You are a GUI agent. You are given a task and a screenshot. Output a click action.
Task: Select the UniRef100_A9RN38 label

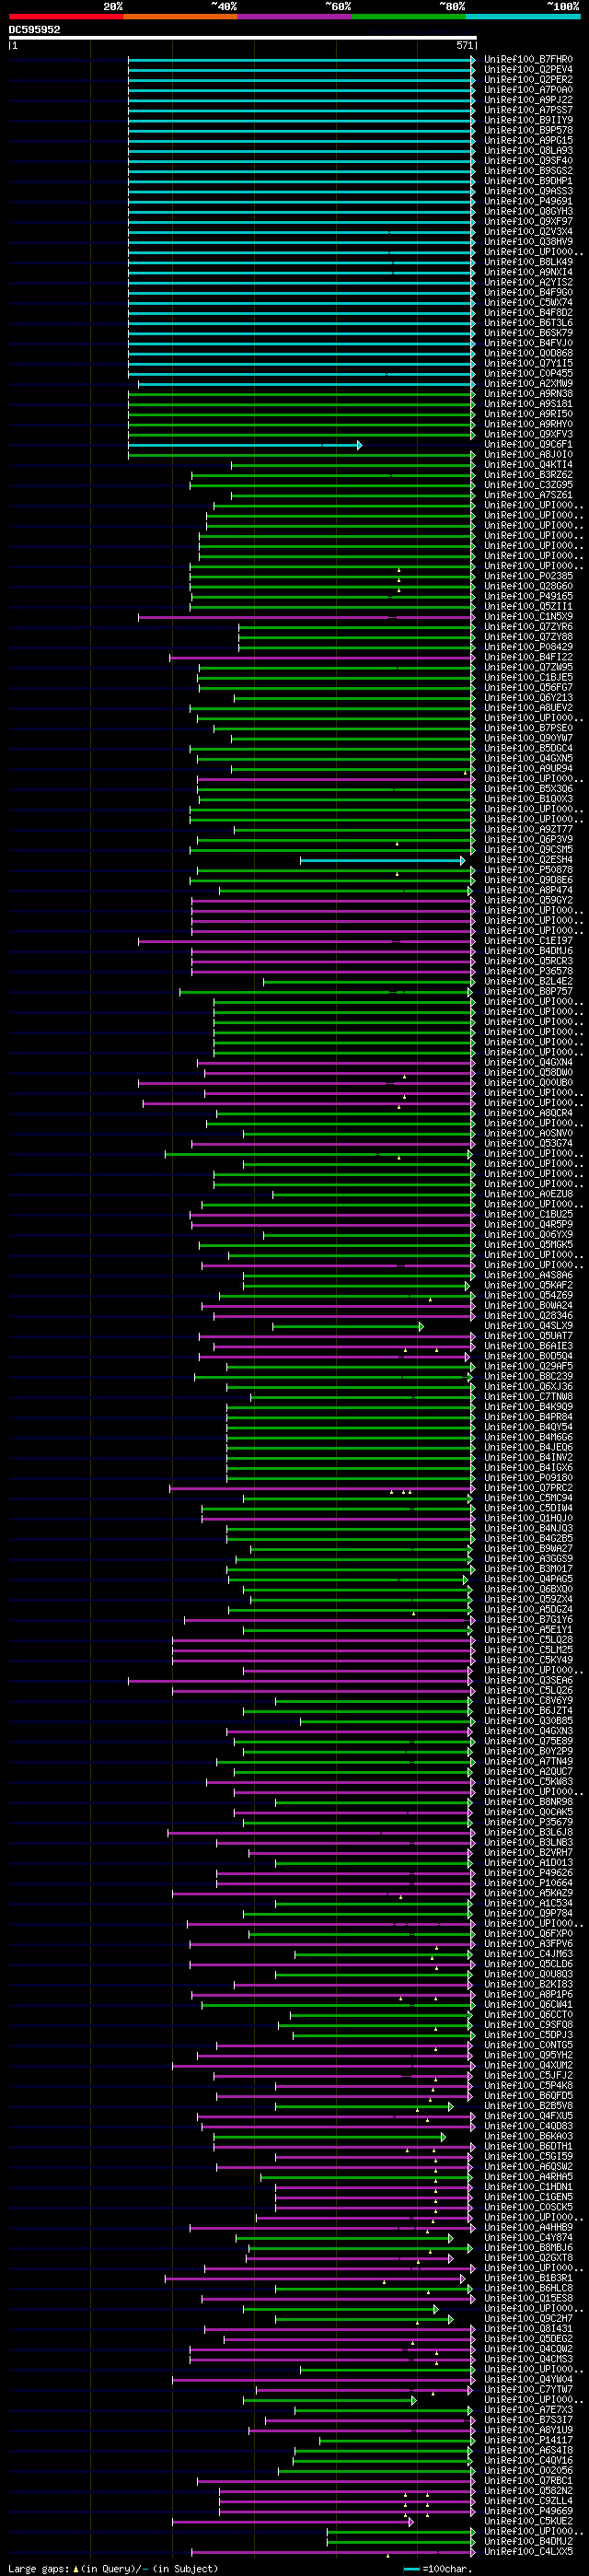point(529,394)
